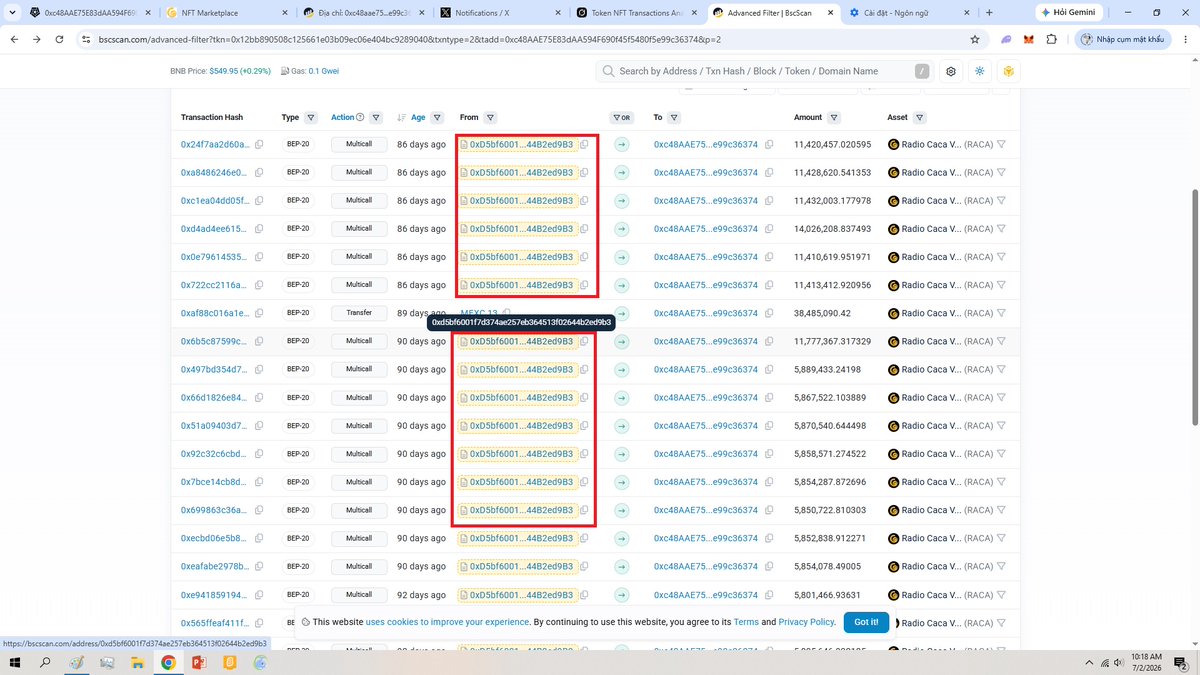The width and height of the screenshot is (1200, 675).
Task: Toggle BscScan light/dark theme icon
Action: pos(980,71)
